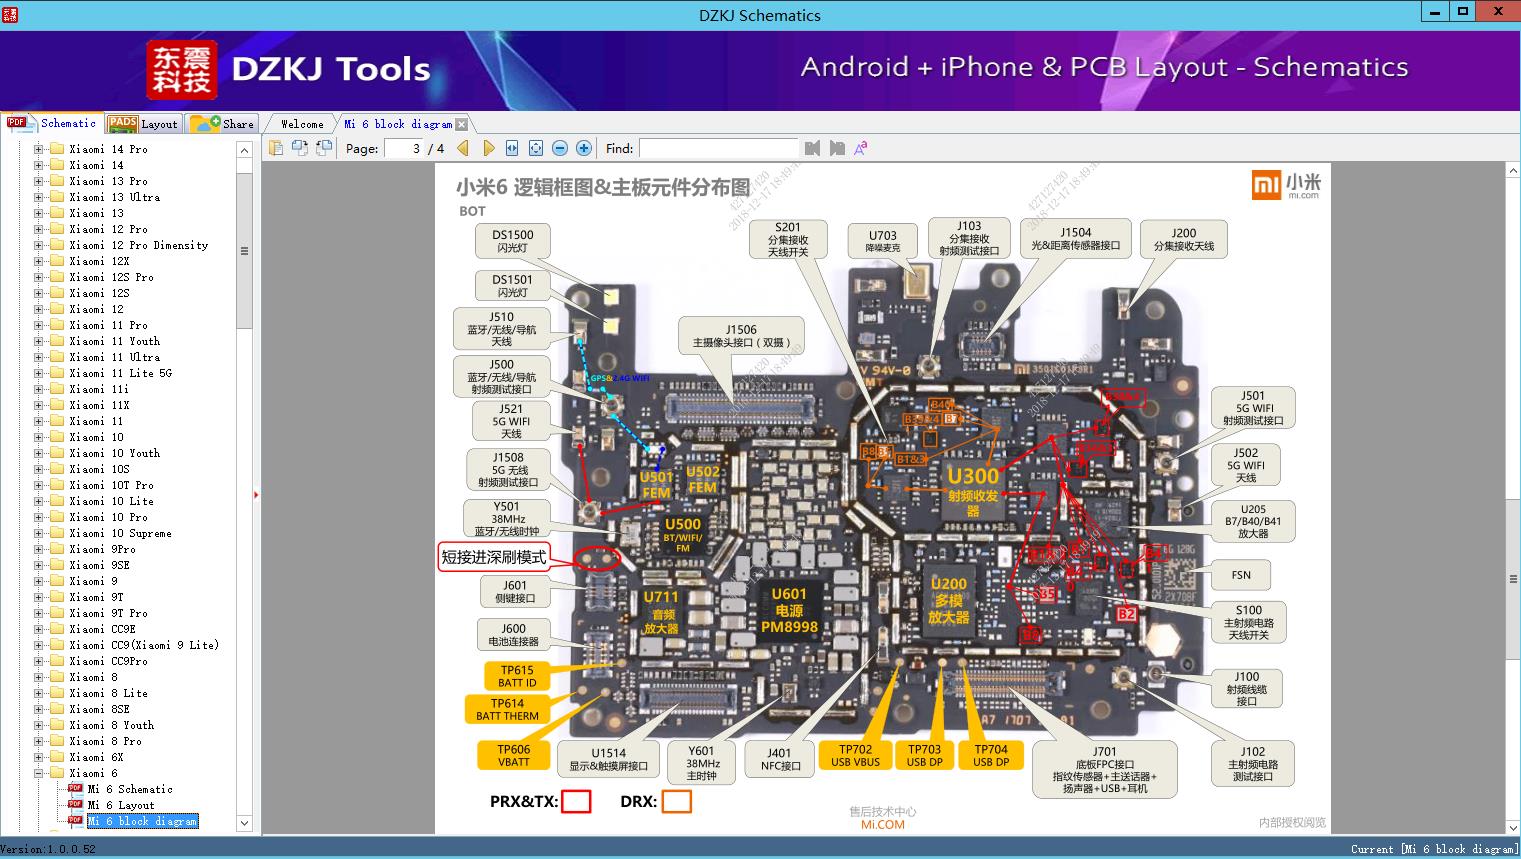Screen dimensions: 1521x859
Task: Click the Xiaomi 14 Pro folder icon
Action: pos(57,149)
